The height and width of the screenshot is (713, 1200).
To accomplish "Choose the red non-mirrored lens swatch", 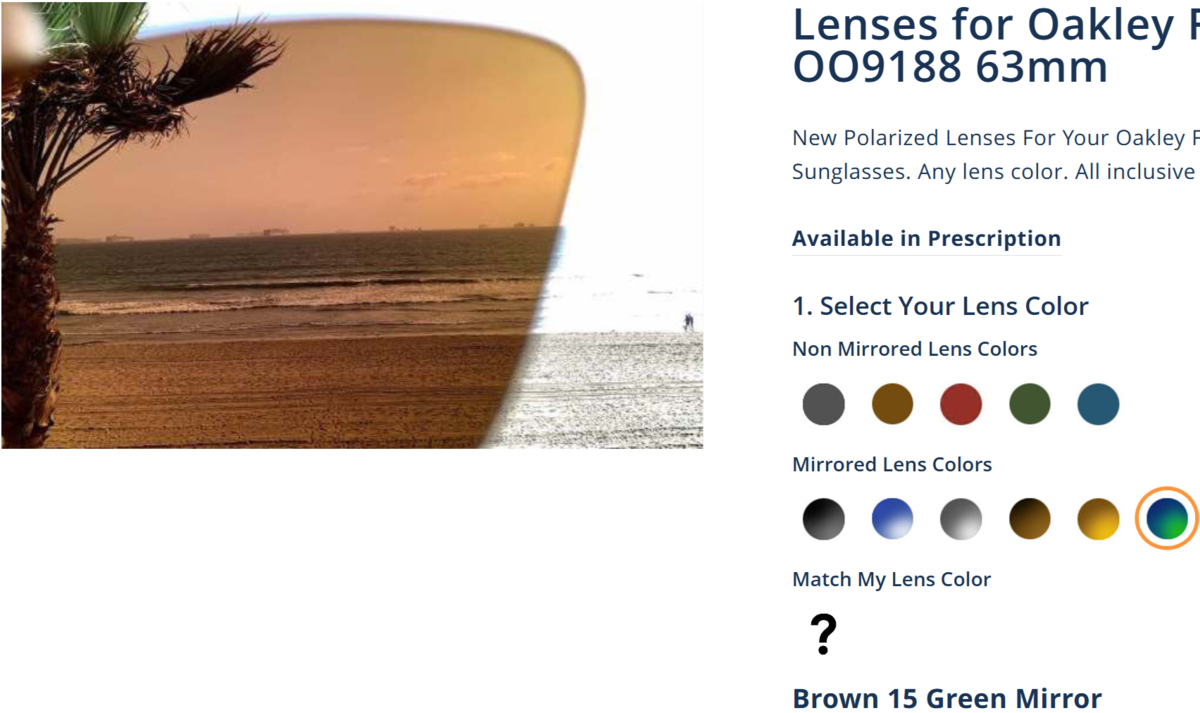I will [x=961, y=404].
